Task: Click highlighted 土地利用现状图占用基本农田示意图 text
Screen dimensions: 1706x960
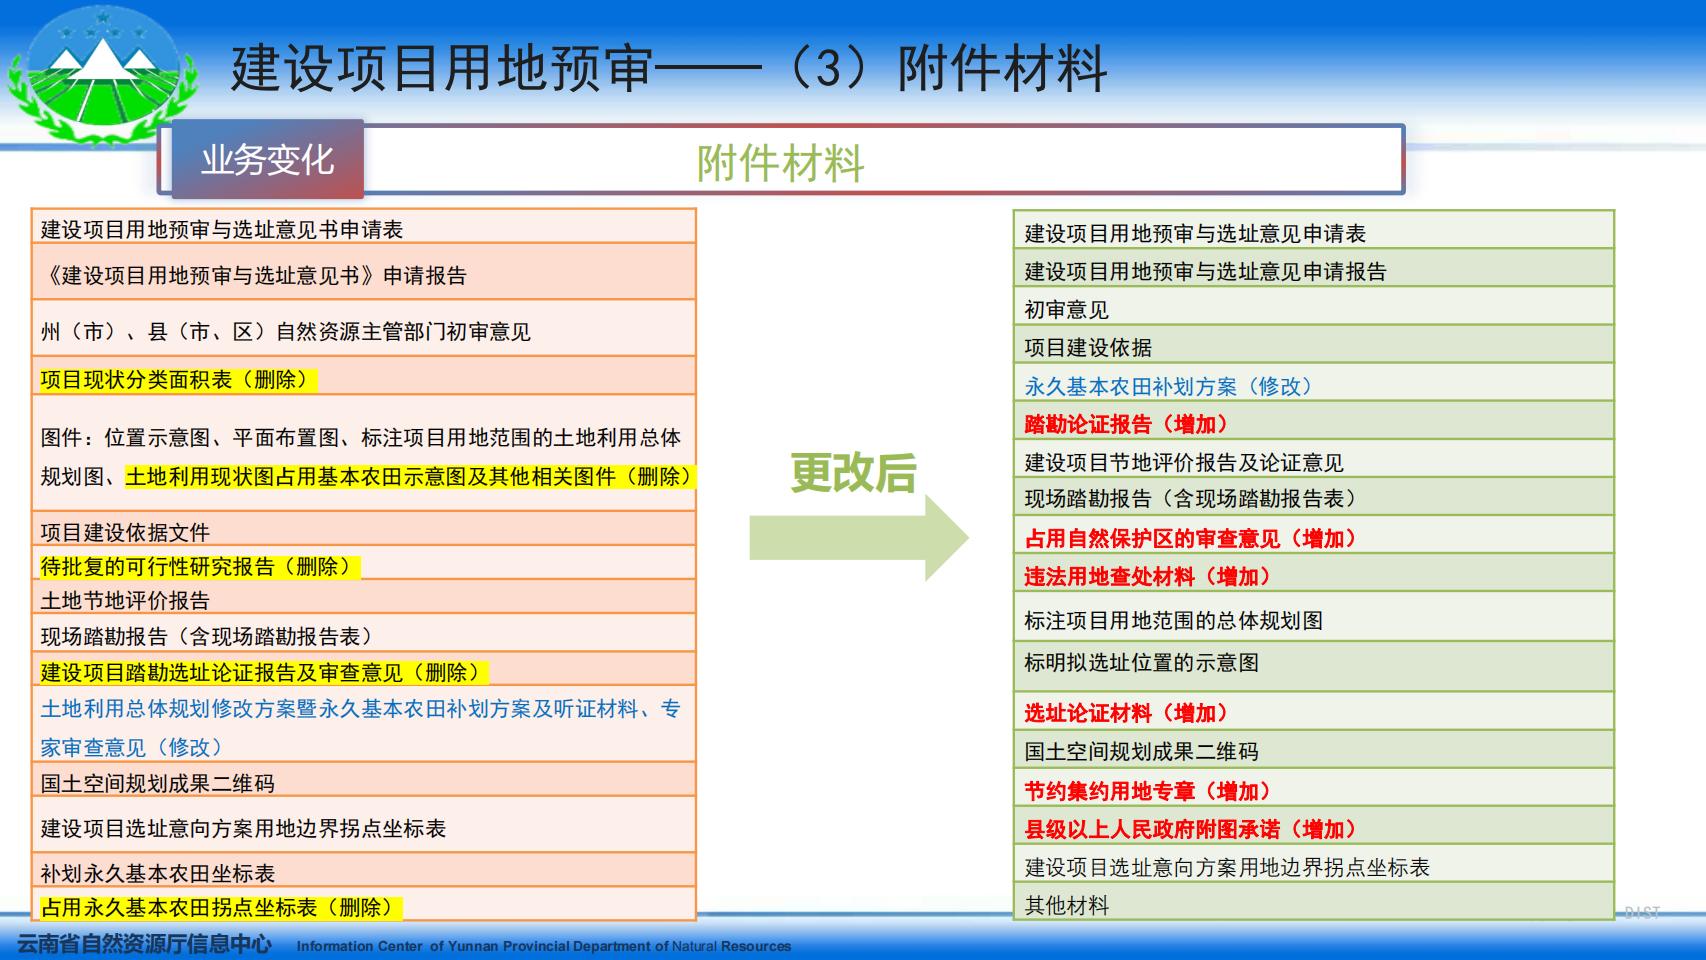Action: point(408,477)
